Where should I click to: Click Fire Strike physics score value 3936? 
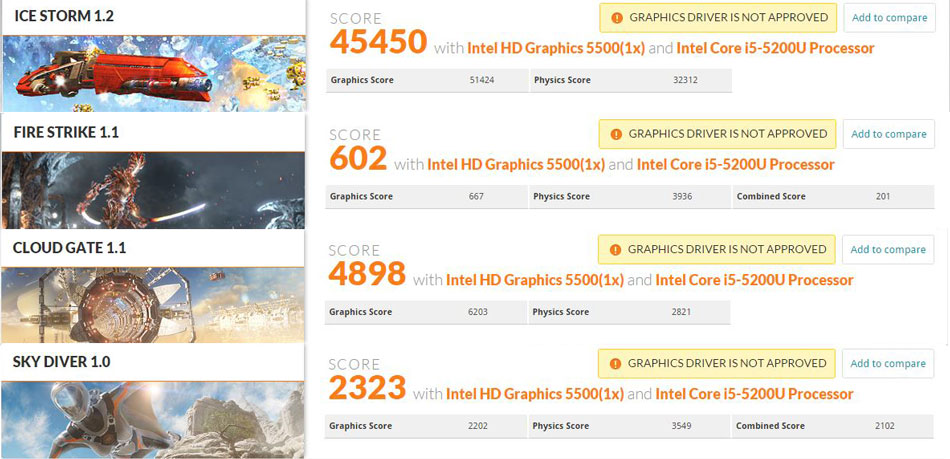tap(682, 196)
